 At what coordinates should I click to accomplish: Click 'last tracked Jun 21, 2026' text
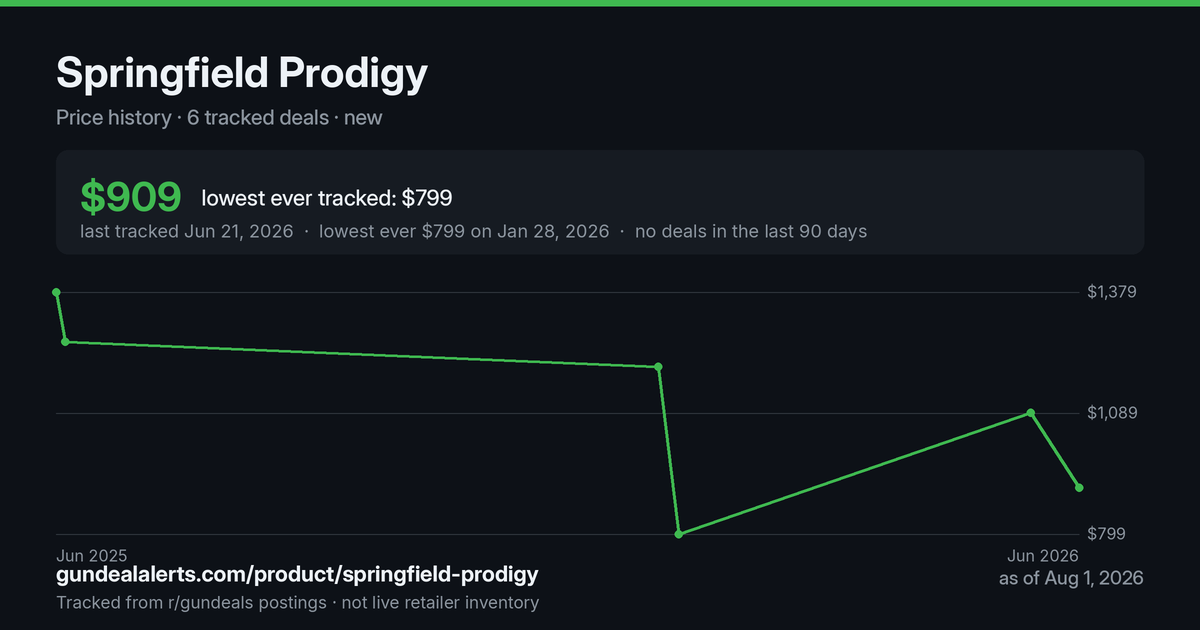pos(186,231)
